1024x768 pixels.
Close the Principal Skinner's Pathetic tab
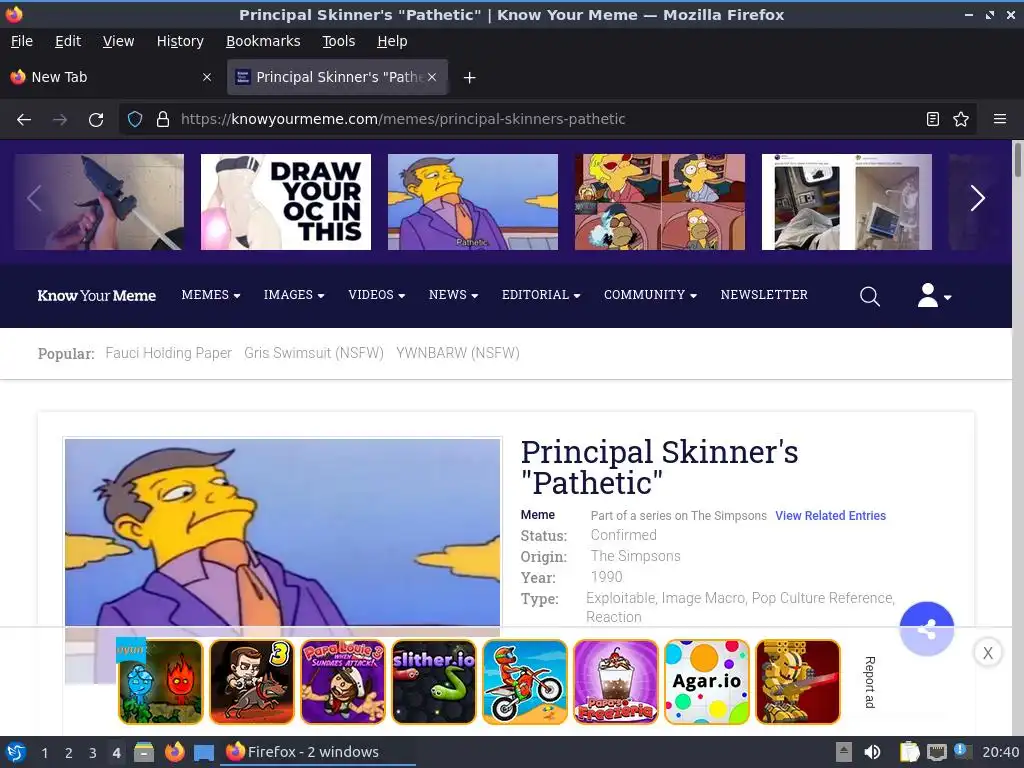pos(432,77)
